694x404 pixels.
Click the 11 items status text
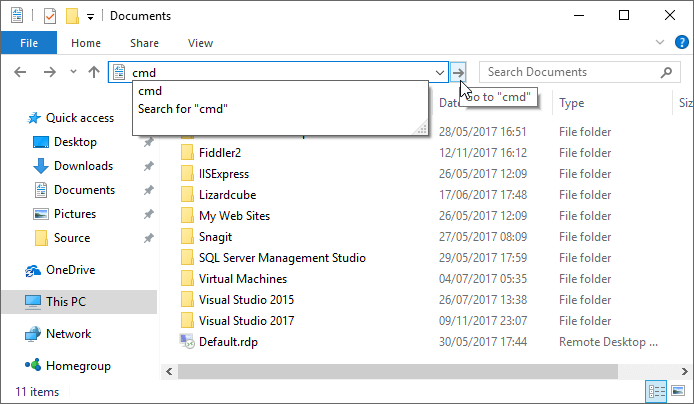tap(37, 392)
